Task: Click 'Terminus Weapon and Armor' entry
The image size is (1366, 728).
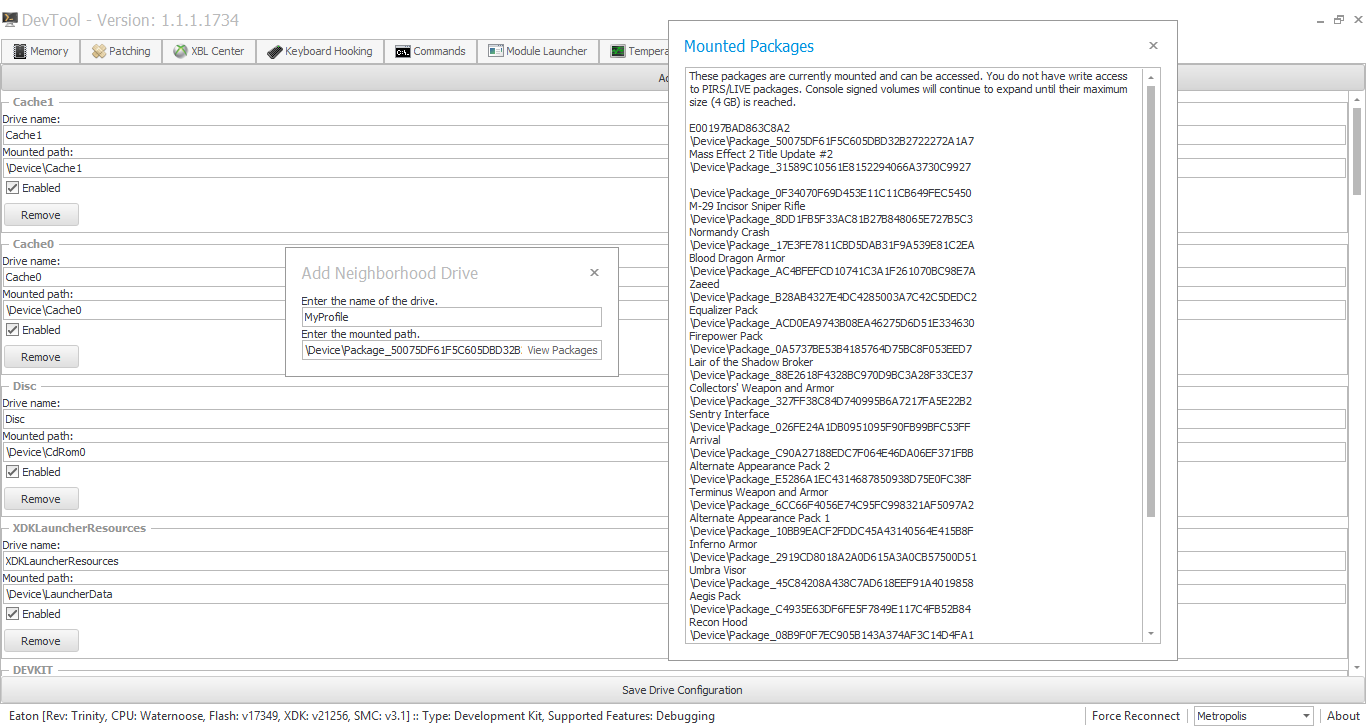Action: pos(759,492)
